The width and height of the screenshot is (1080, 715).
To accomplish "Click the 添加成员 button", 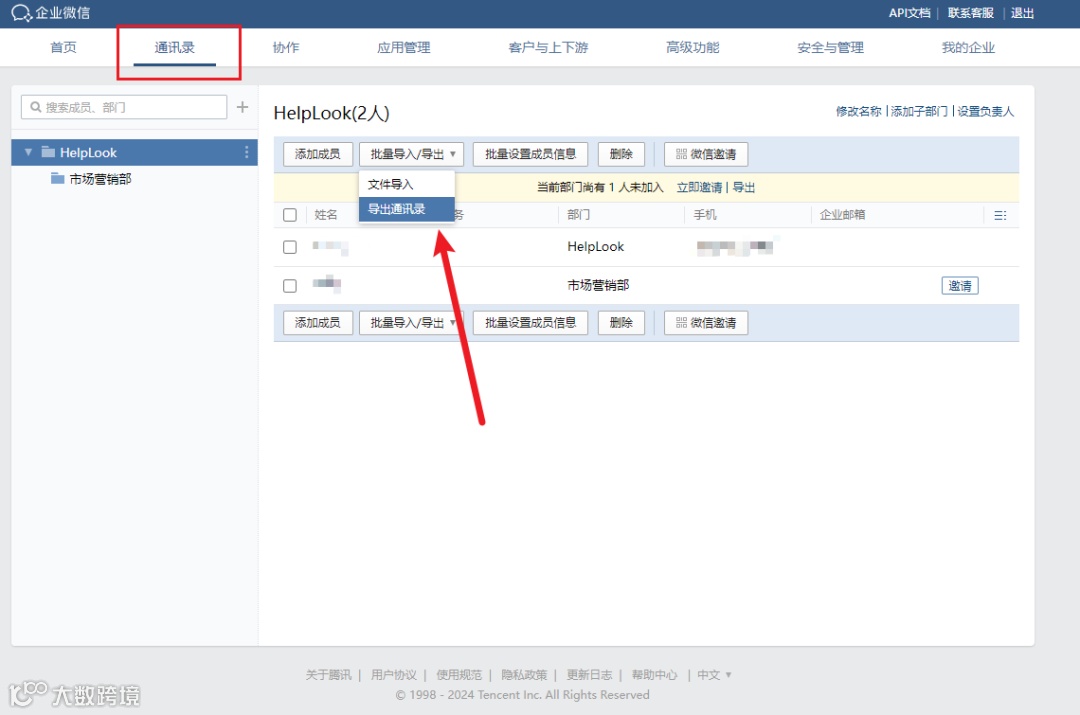I will (x=317, y=154).
